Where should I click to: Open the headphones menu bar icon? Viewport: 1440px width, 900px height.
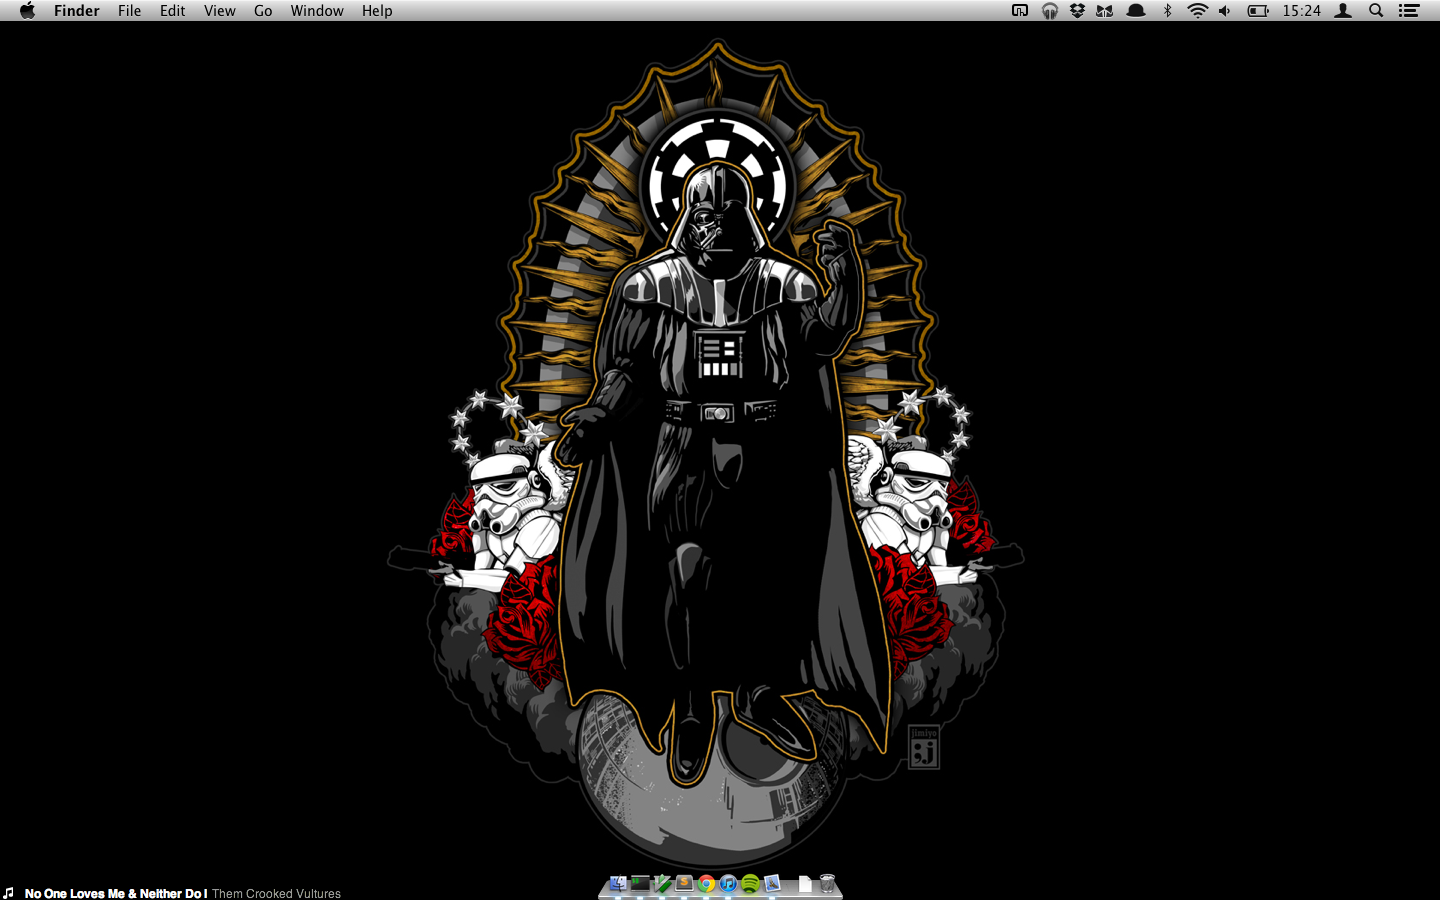tap(1049, 10)
